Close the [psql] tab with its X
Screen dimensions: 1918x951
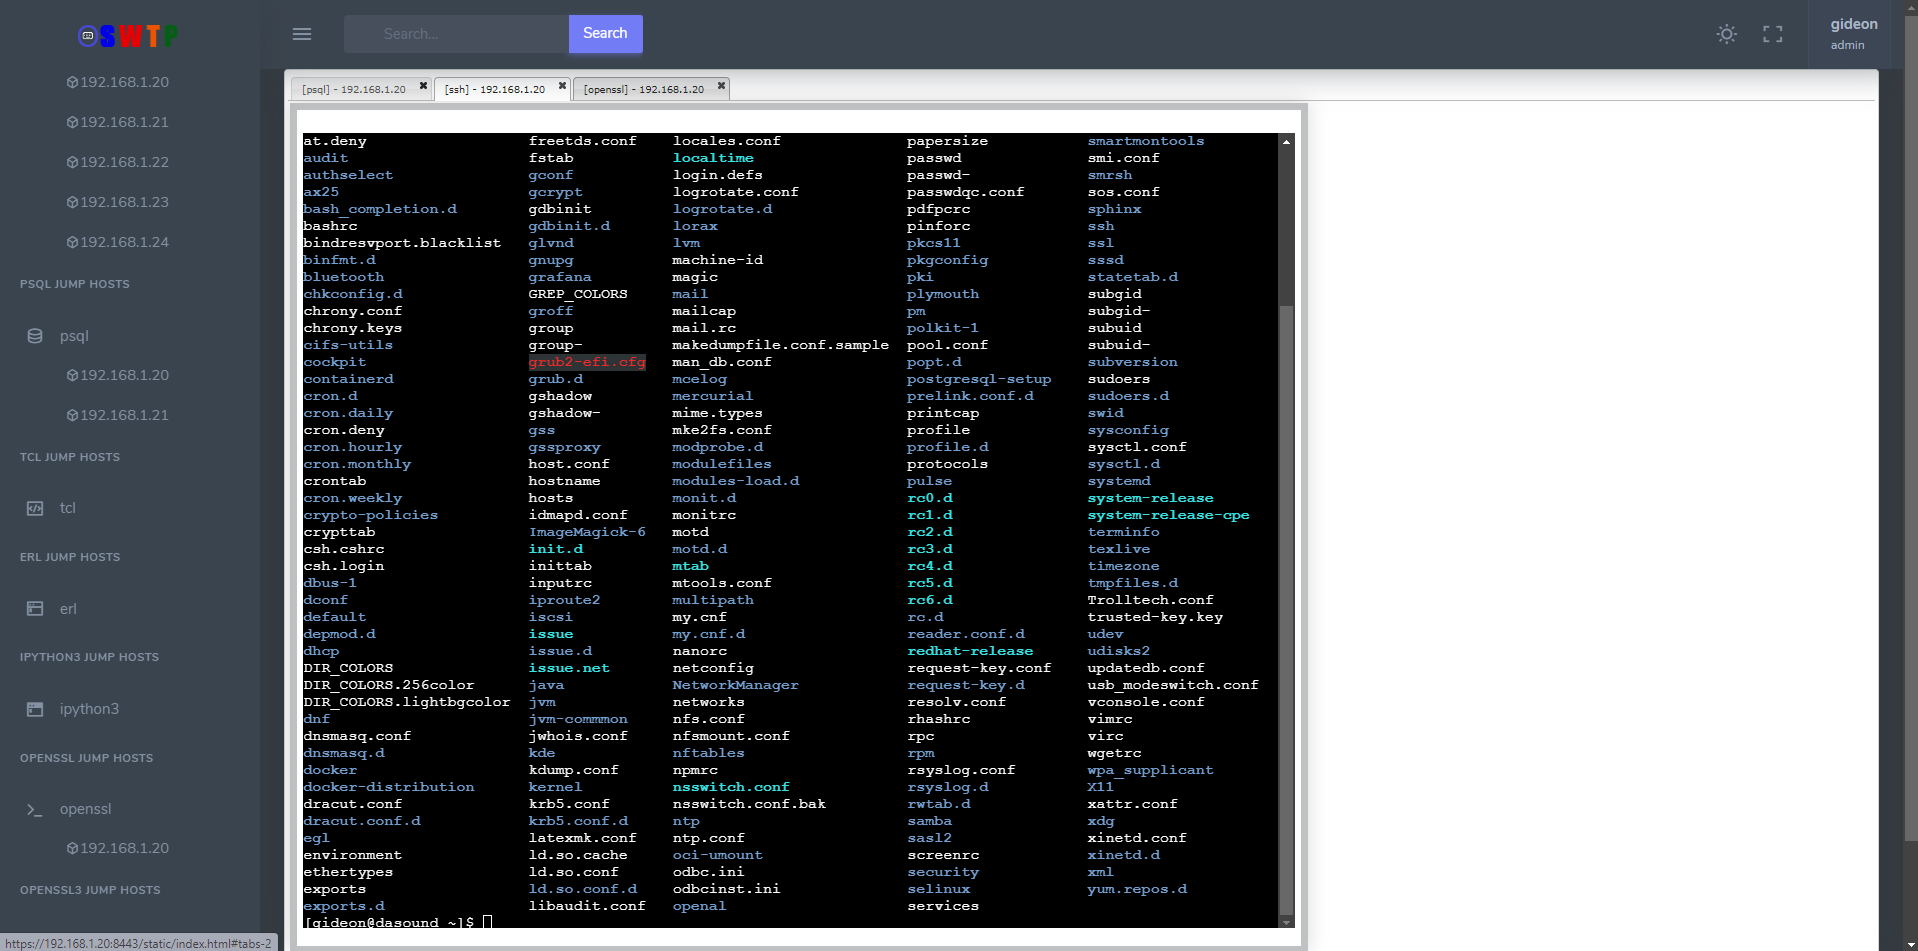[x=423, y=86]
